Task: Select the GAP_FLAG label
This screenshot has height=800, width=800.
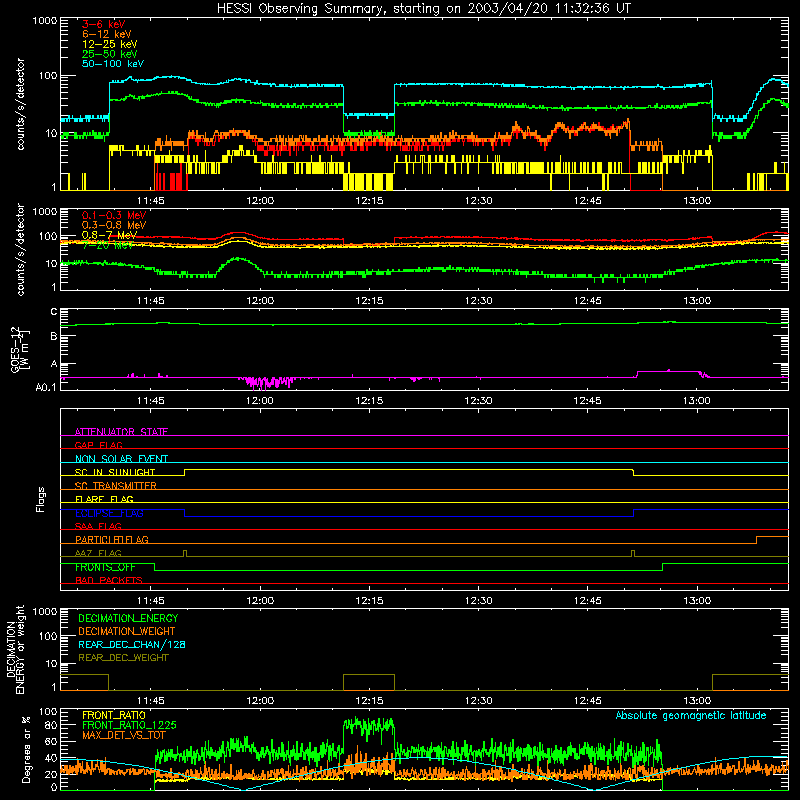Action: point(98,445)
